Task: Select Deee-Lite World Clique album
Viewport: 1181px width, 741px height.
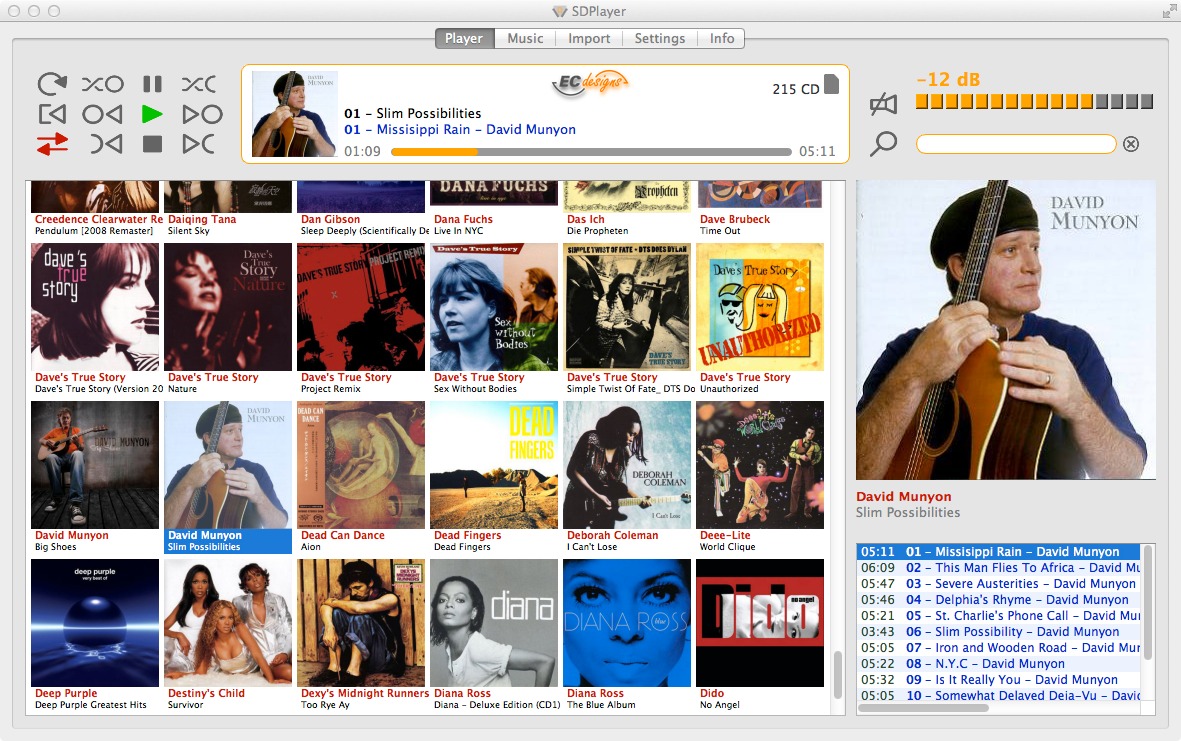Action: click(760, 477)
